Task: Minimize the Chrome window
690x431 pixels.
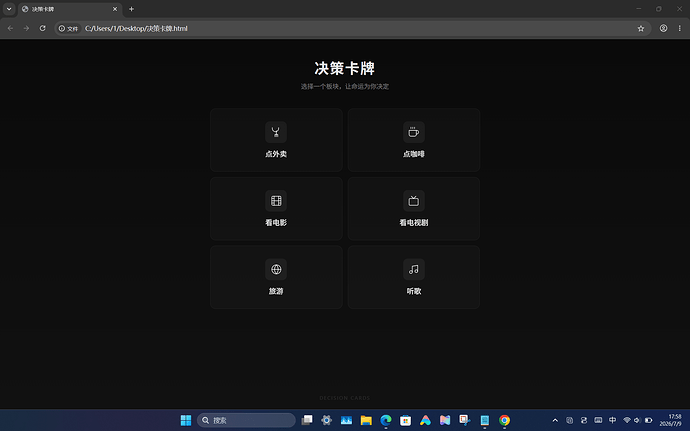Action: [x=639, y=9]
